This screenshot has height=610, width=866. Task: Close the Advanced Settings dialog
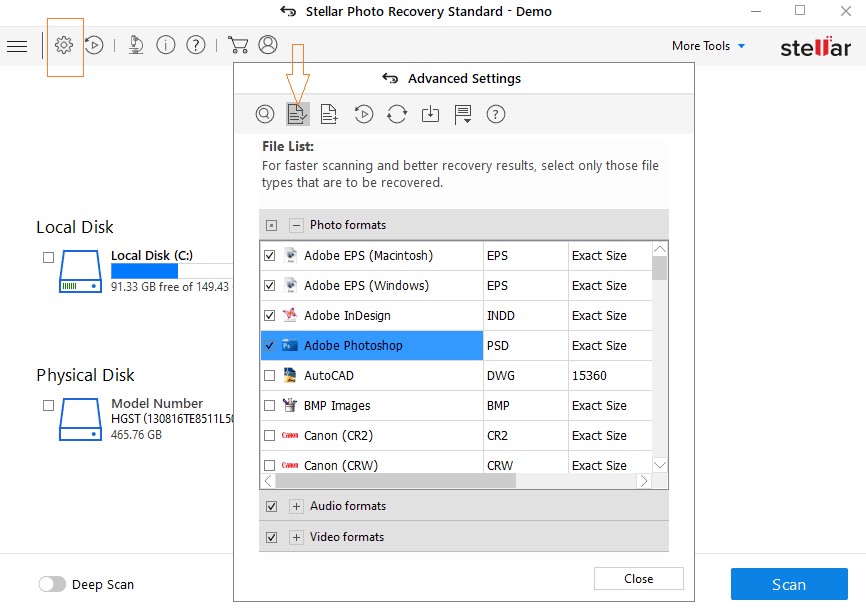(x=638, y=579)
